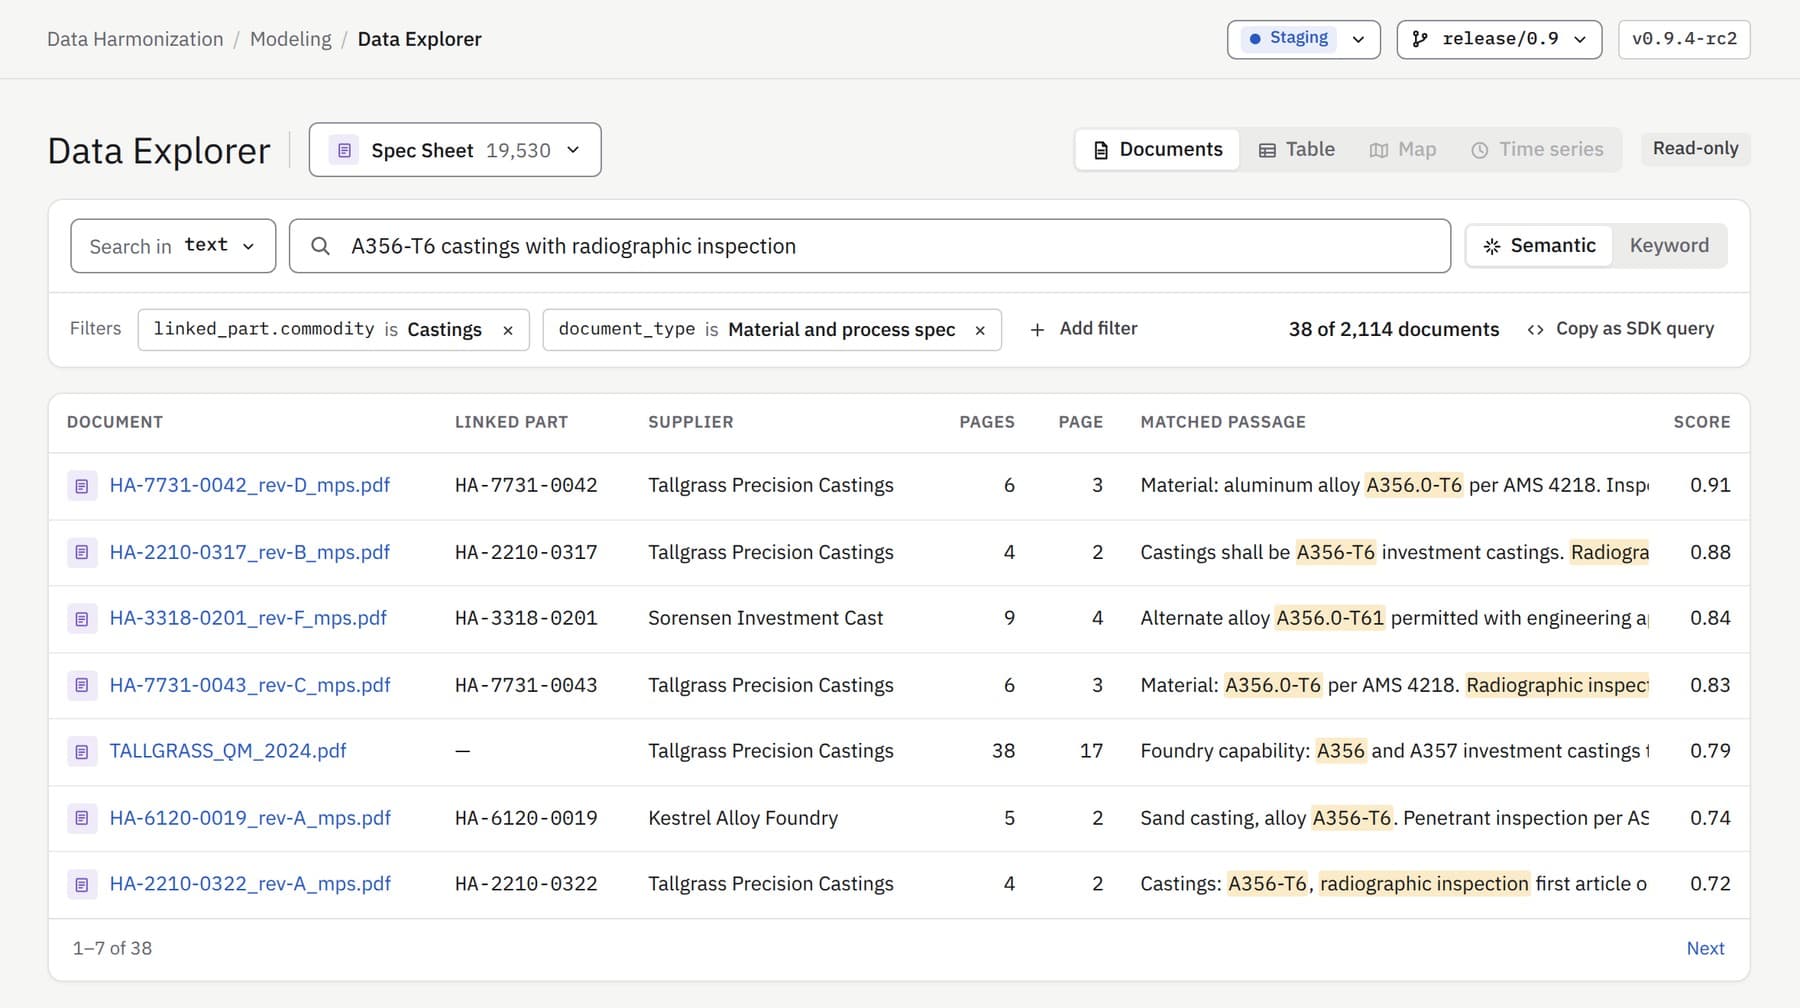
Task: Click the Add filter button
Action: pos(1084,329)
